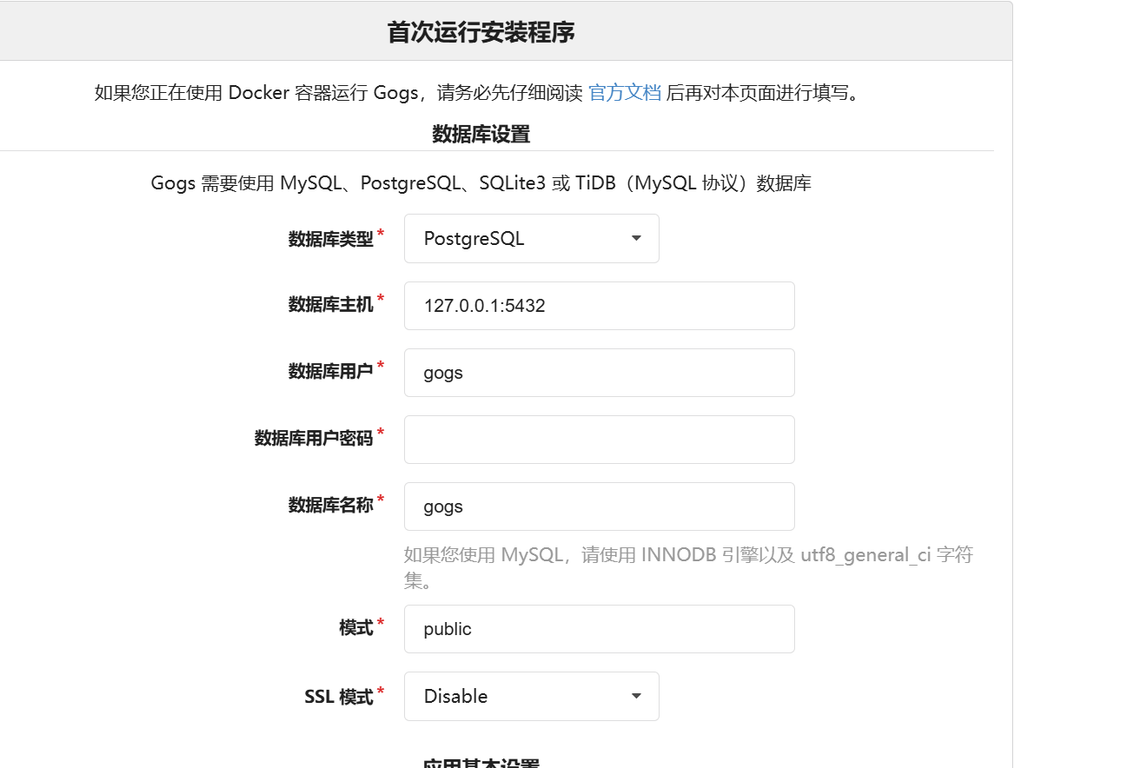Image resolution: width=1141 pixels, height=768 pixels.
Task: Click the MySQL INNODB utf8_general_ci hint text
Action: point(688,567)
